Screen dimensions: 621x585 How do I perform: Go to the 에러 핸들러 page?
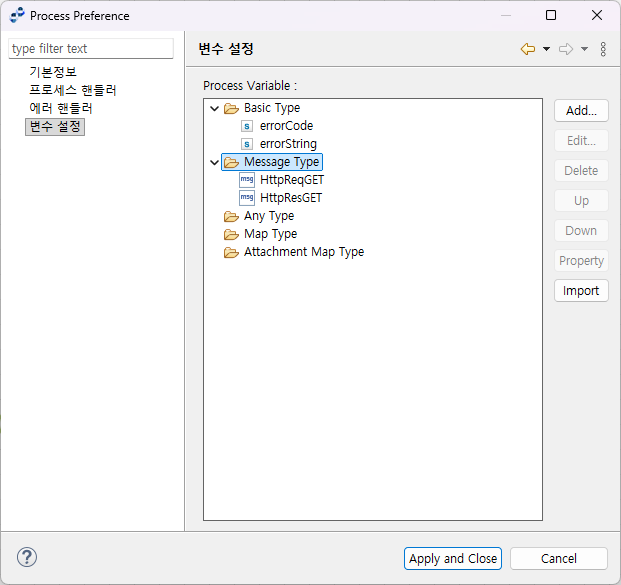coord(60,108)
